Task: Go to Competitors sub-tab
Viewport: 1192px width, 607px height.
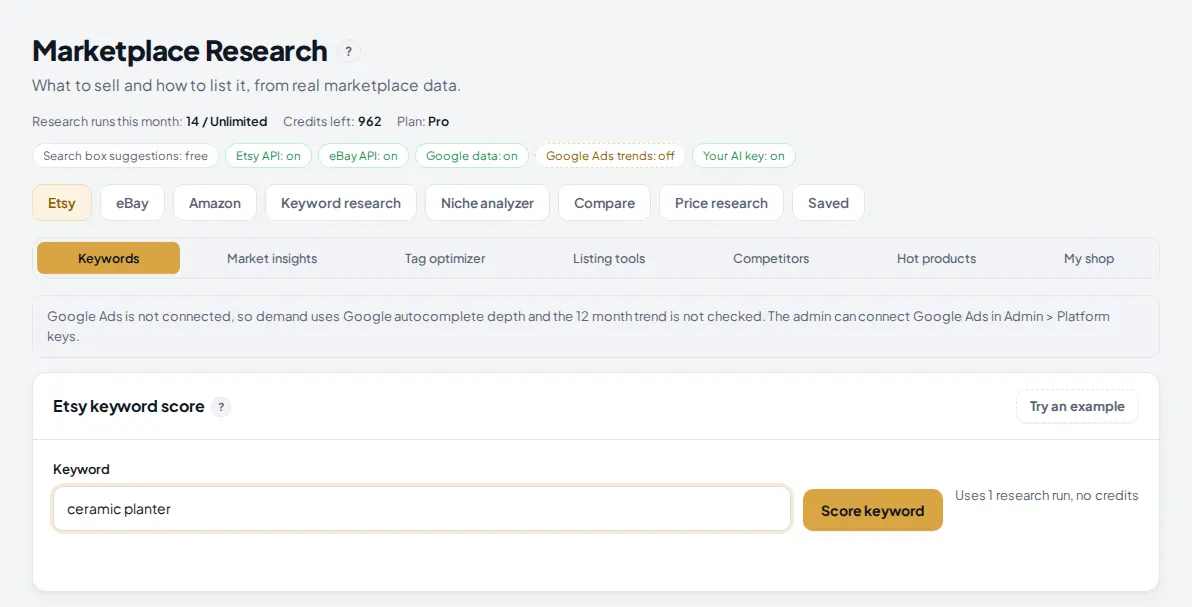Action: [771, 259]
